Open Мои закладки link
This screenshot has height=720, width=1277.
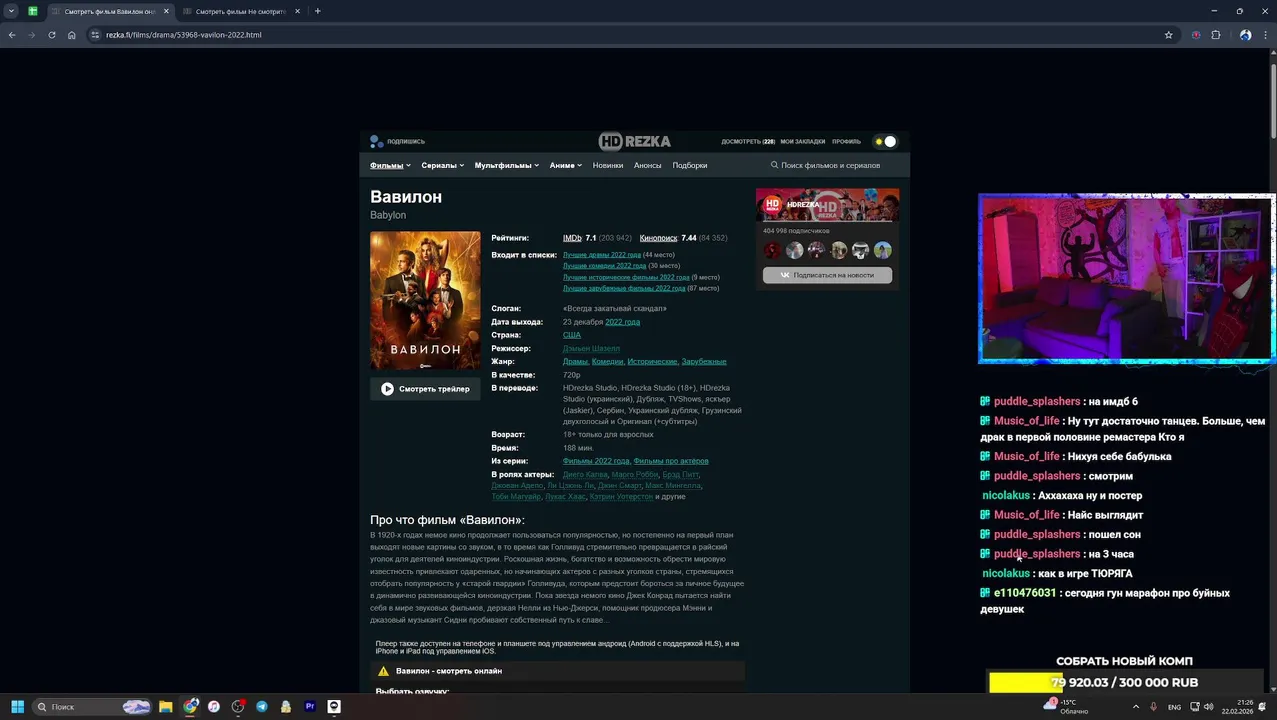coord(803,141)
